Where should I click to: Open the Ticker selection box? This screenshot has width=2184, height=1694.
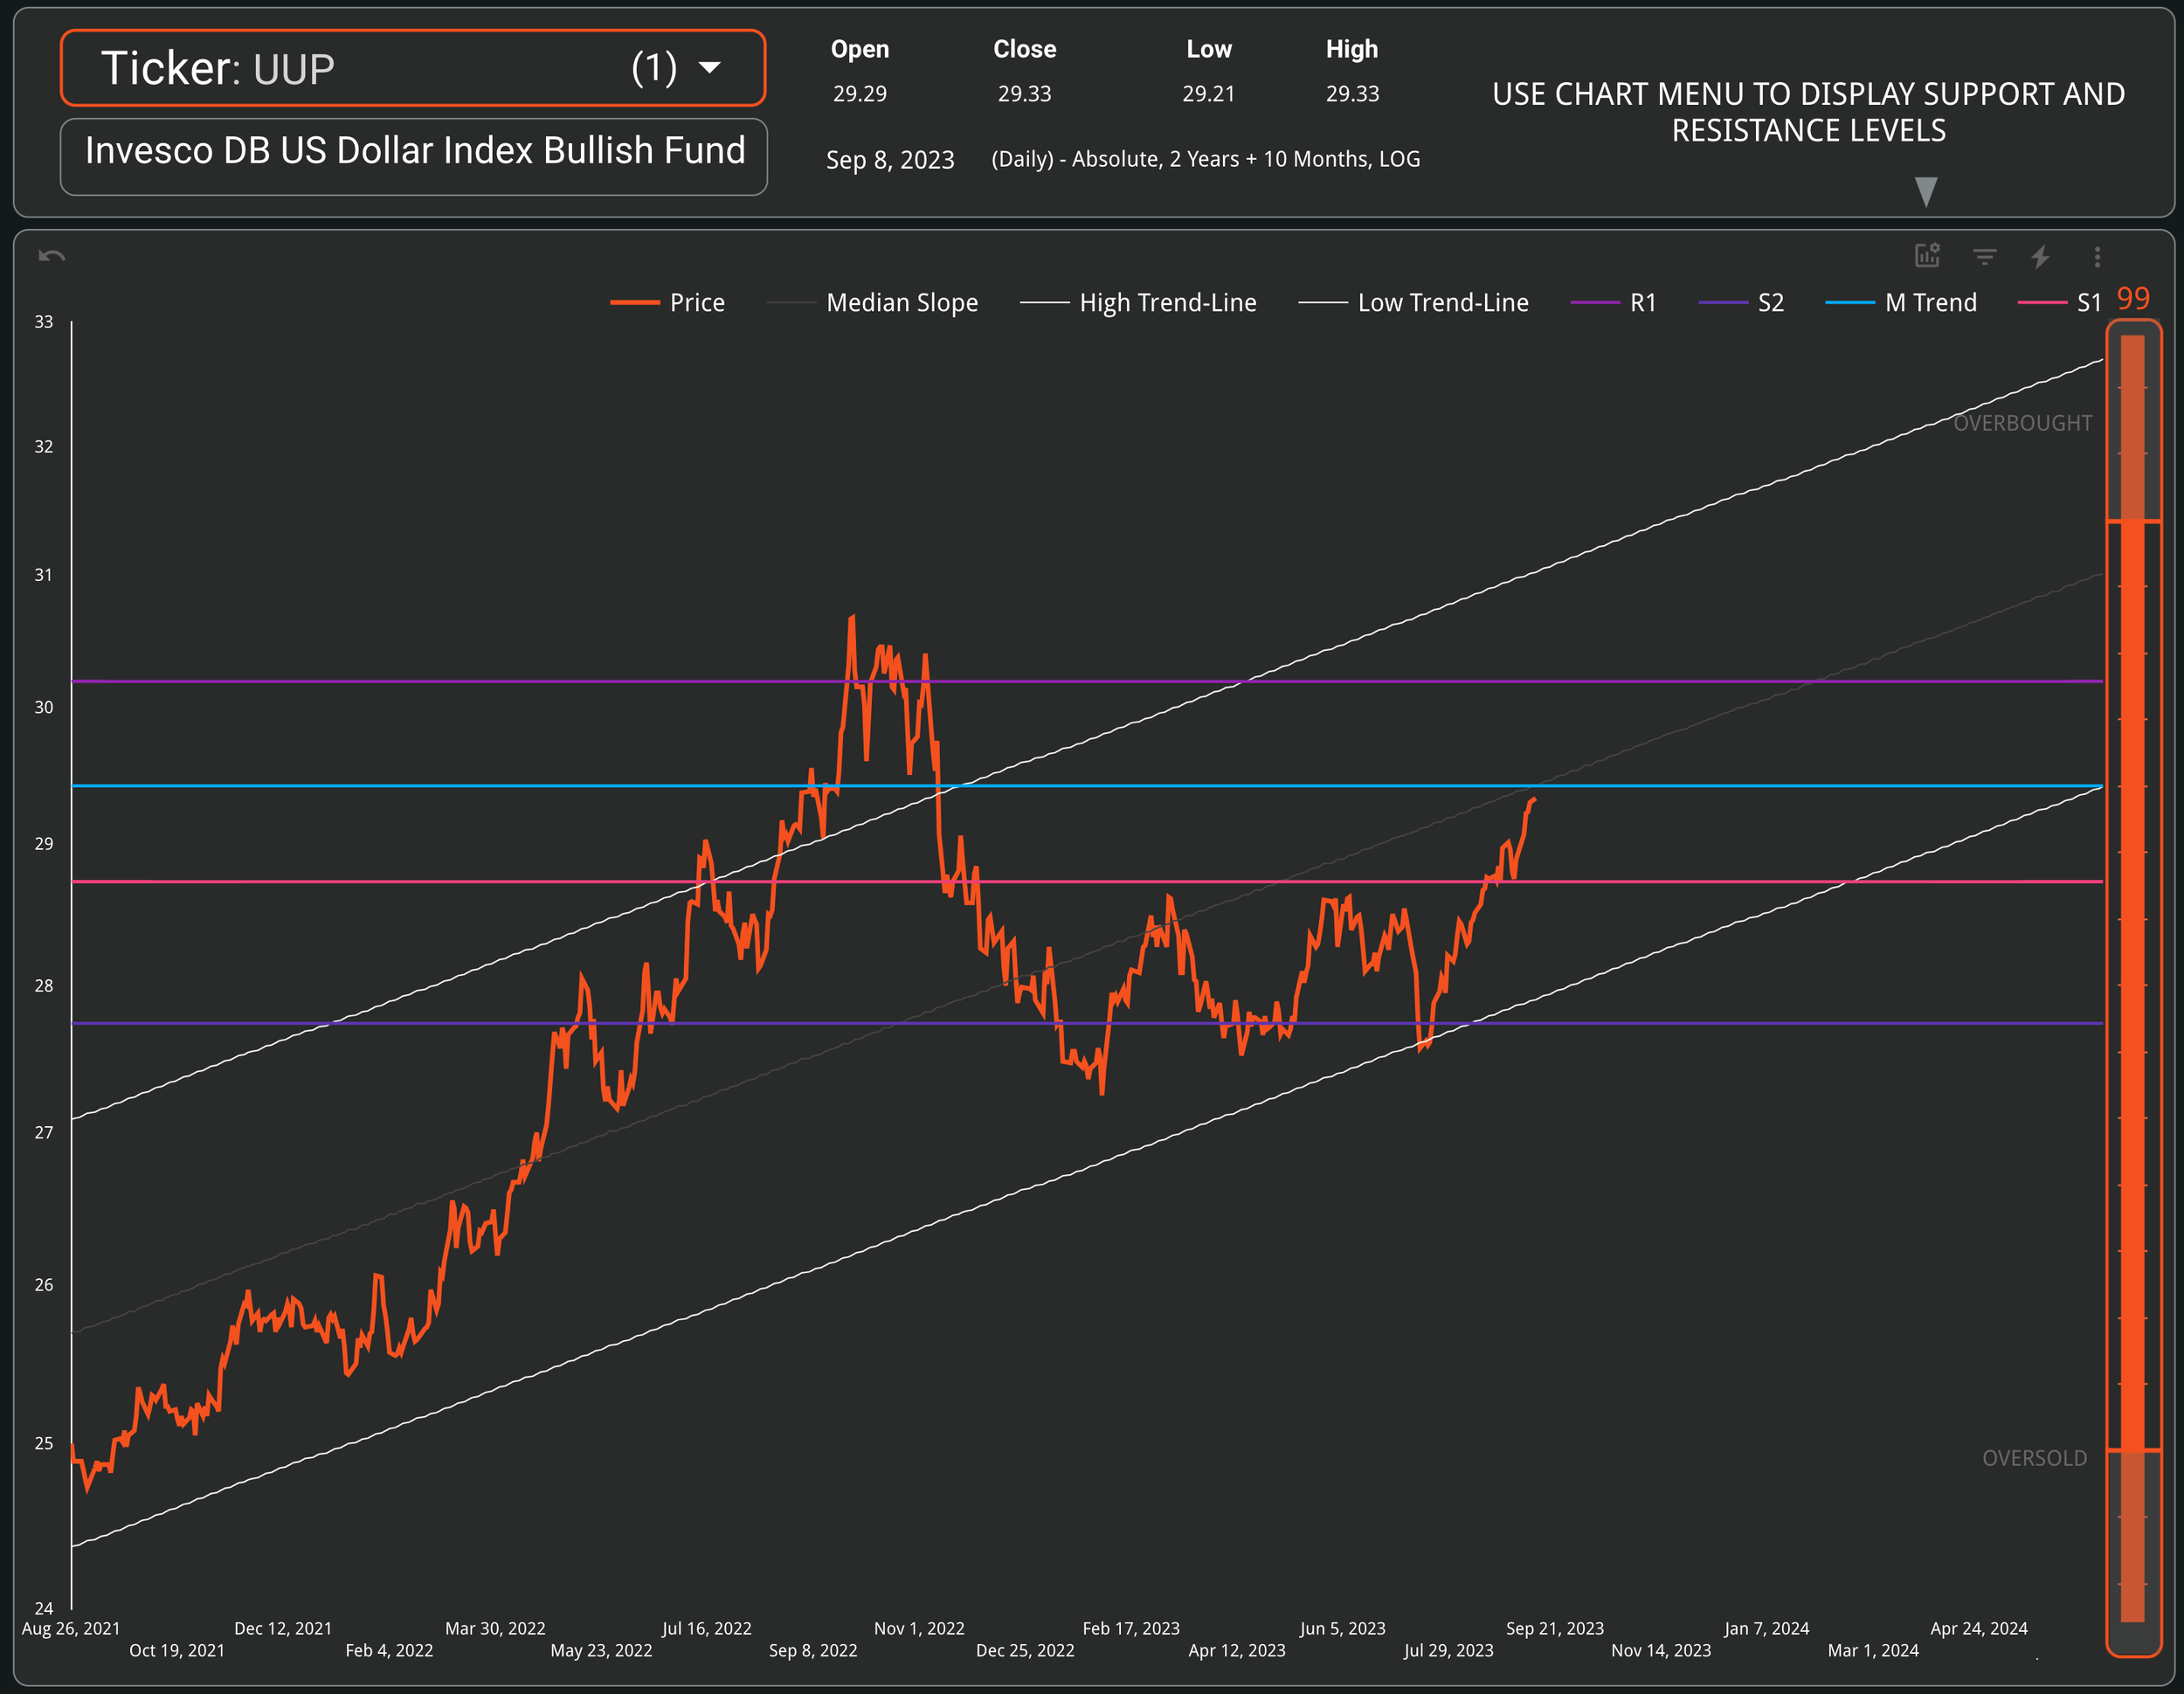point(412,68)
